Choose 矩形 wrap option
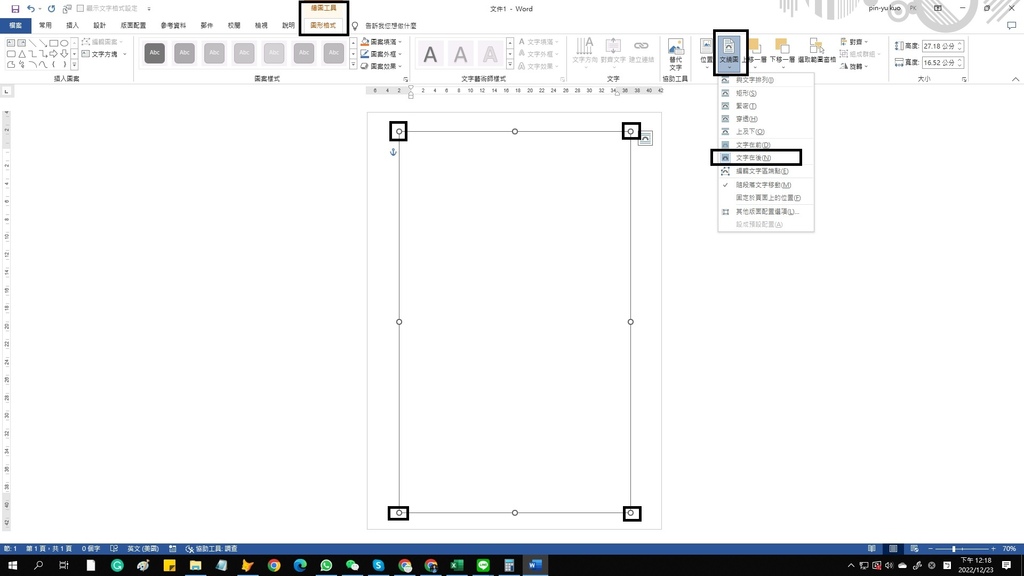The image size is (1024, 576). (x=765, y=93)
